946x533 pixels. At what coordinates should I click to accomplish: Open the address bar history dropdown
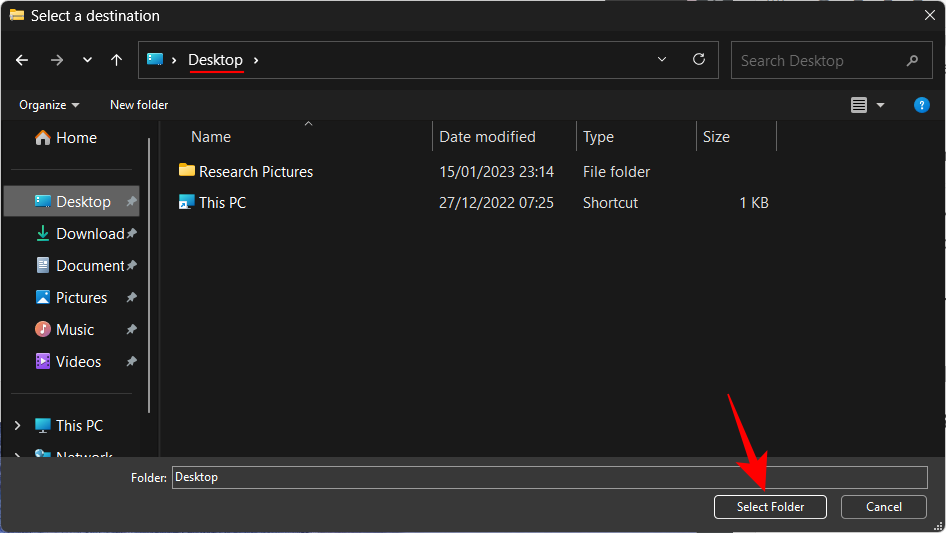coord(662,59)
